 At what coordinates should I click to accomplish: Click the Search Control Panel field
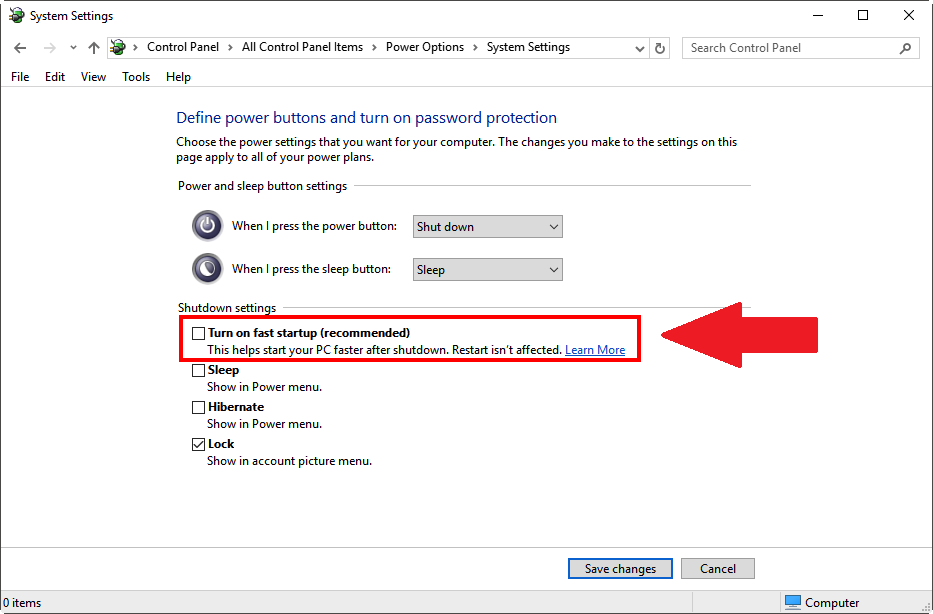790,48
